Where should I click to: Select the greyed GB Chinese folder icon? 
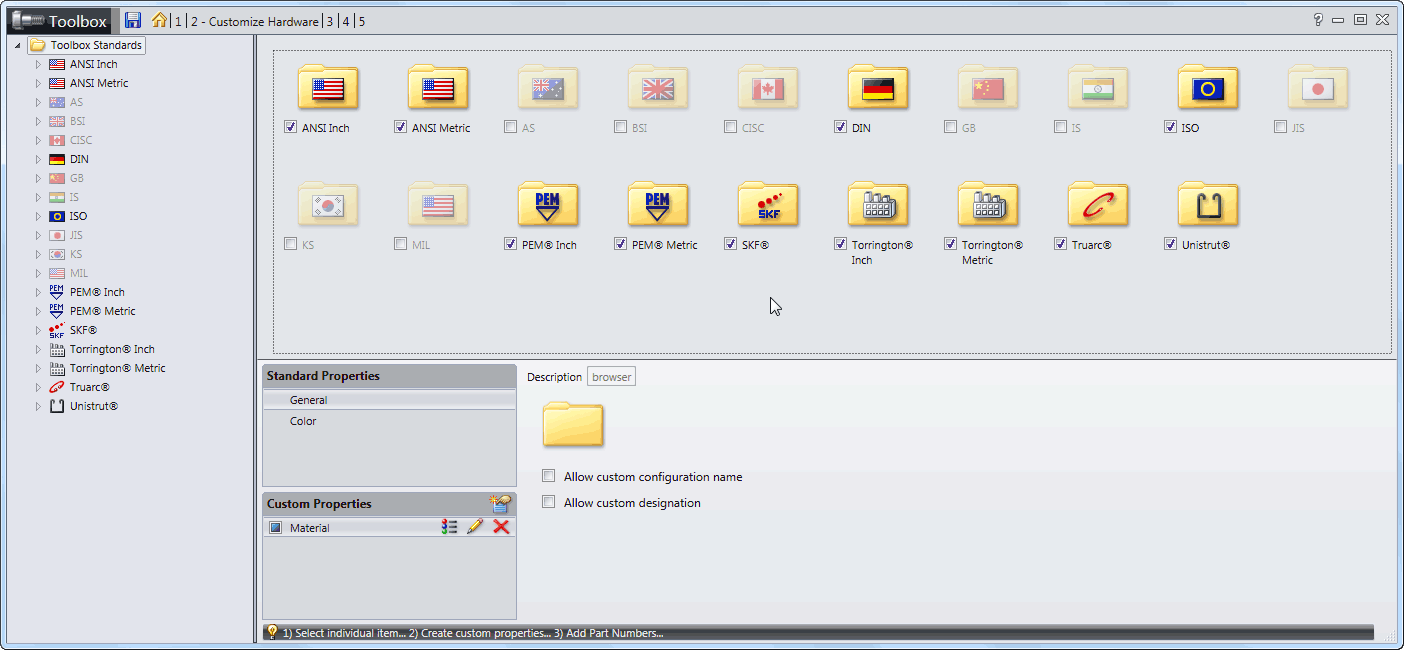[x=988, y=88]
